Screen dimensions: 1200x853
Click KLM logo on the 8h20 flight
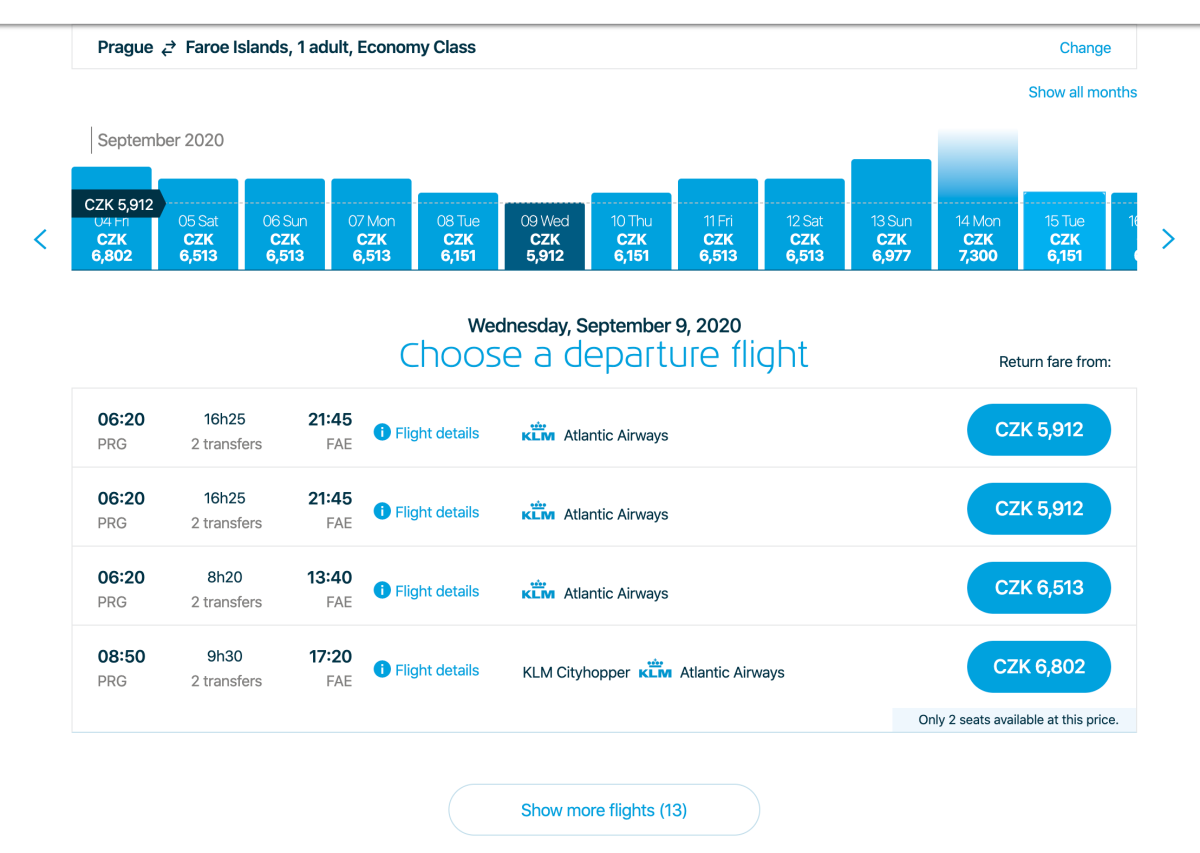pyautogui.click(x=539, y=591)
